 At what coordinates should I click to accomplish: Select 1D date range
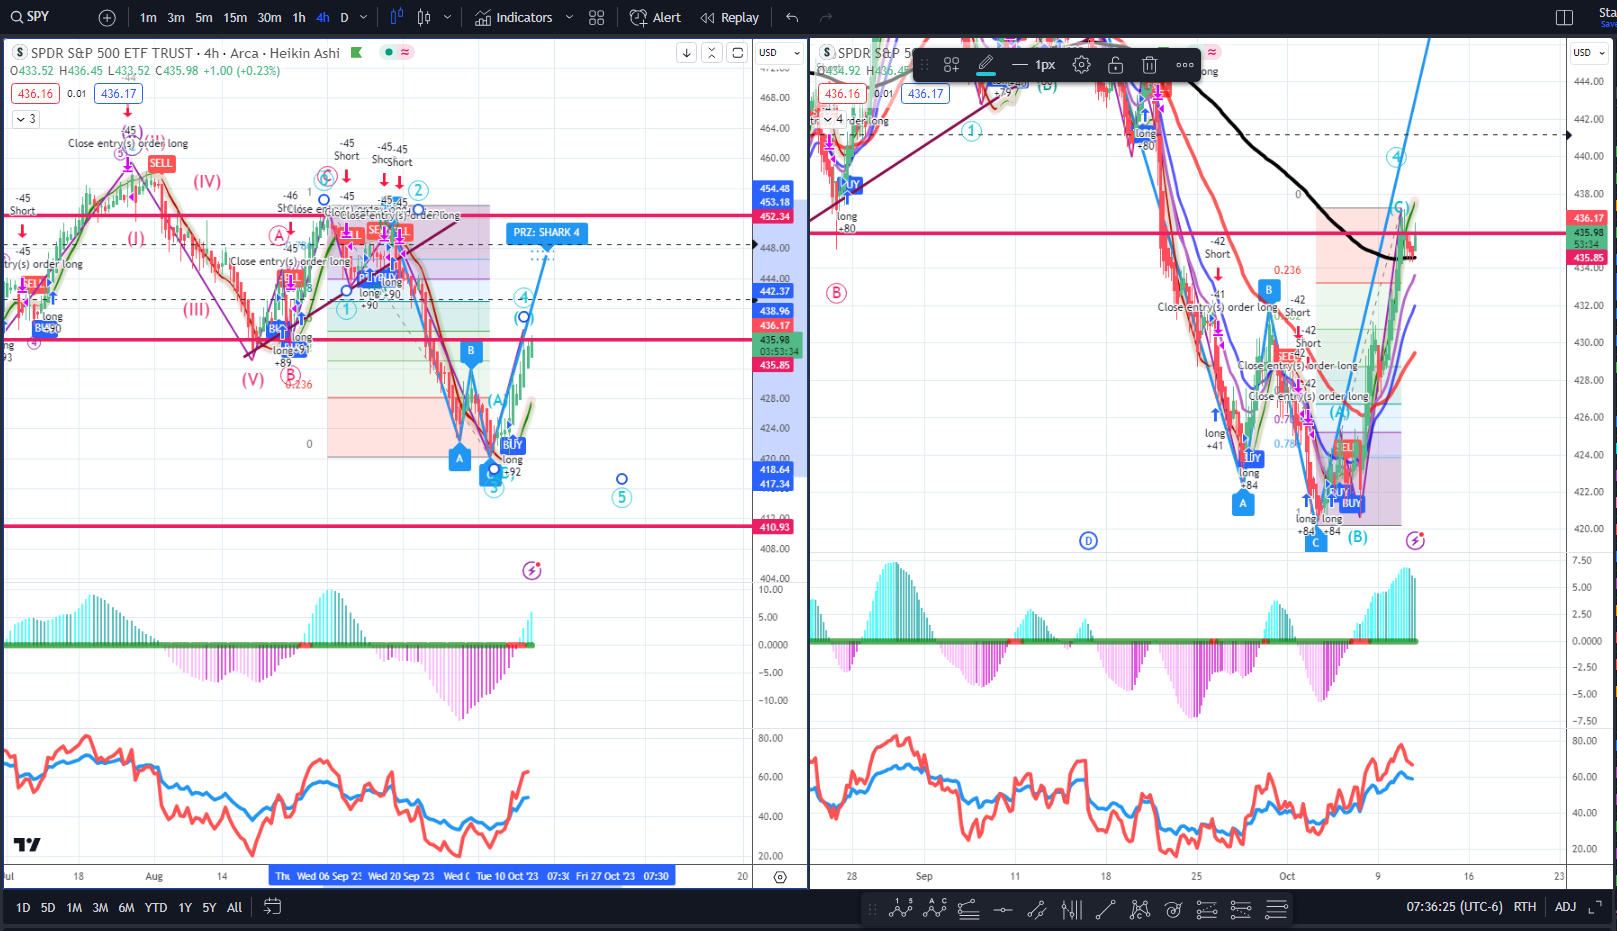tap(23, 908)
